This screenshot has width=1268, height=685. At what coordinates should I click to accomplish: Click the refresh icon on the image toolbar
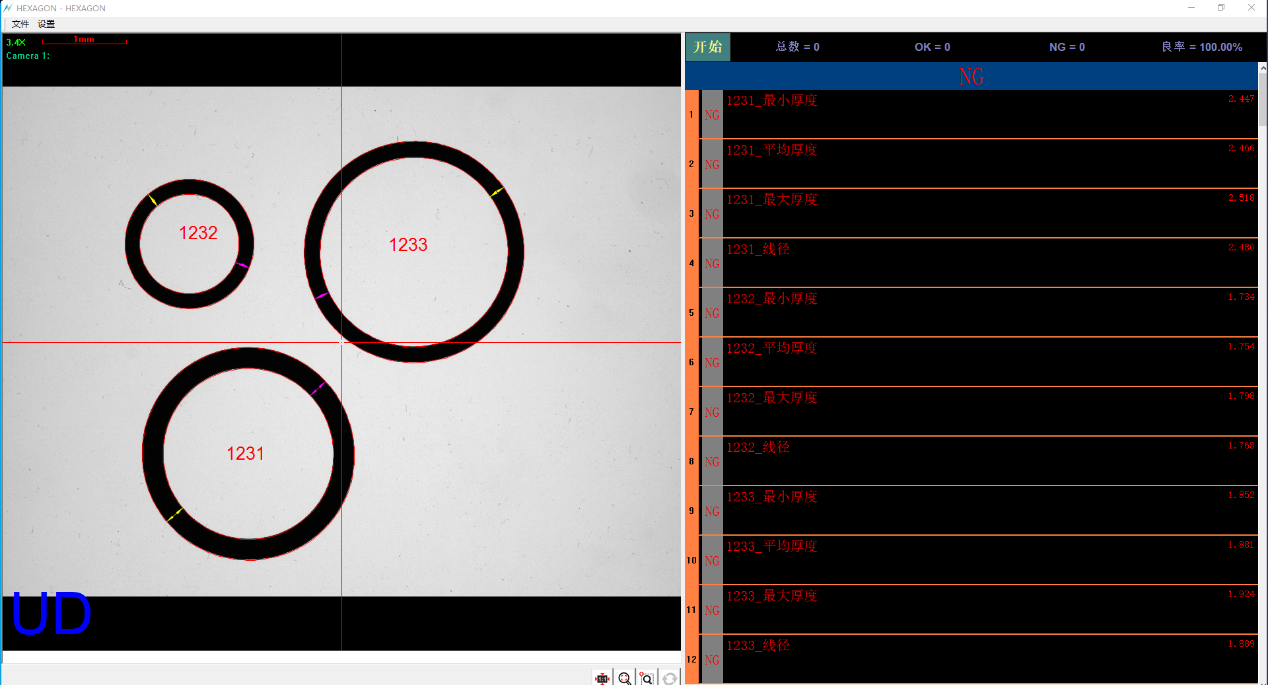[669, 678]
